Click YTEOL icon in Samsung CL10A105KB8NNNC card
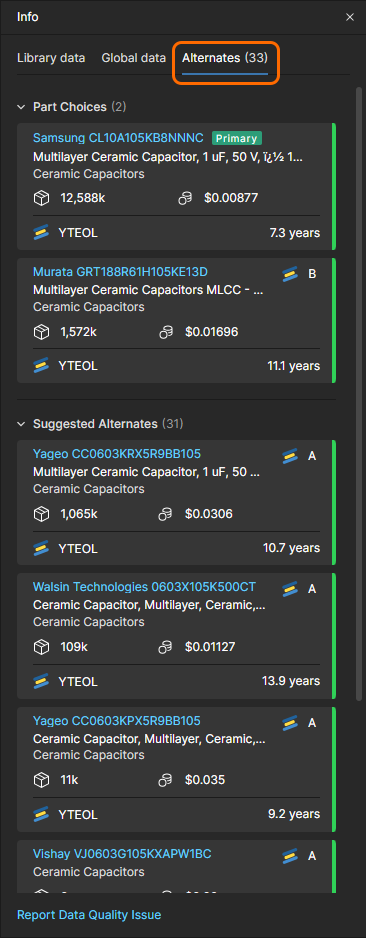 click(x=41, y=233)
